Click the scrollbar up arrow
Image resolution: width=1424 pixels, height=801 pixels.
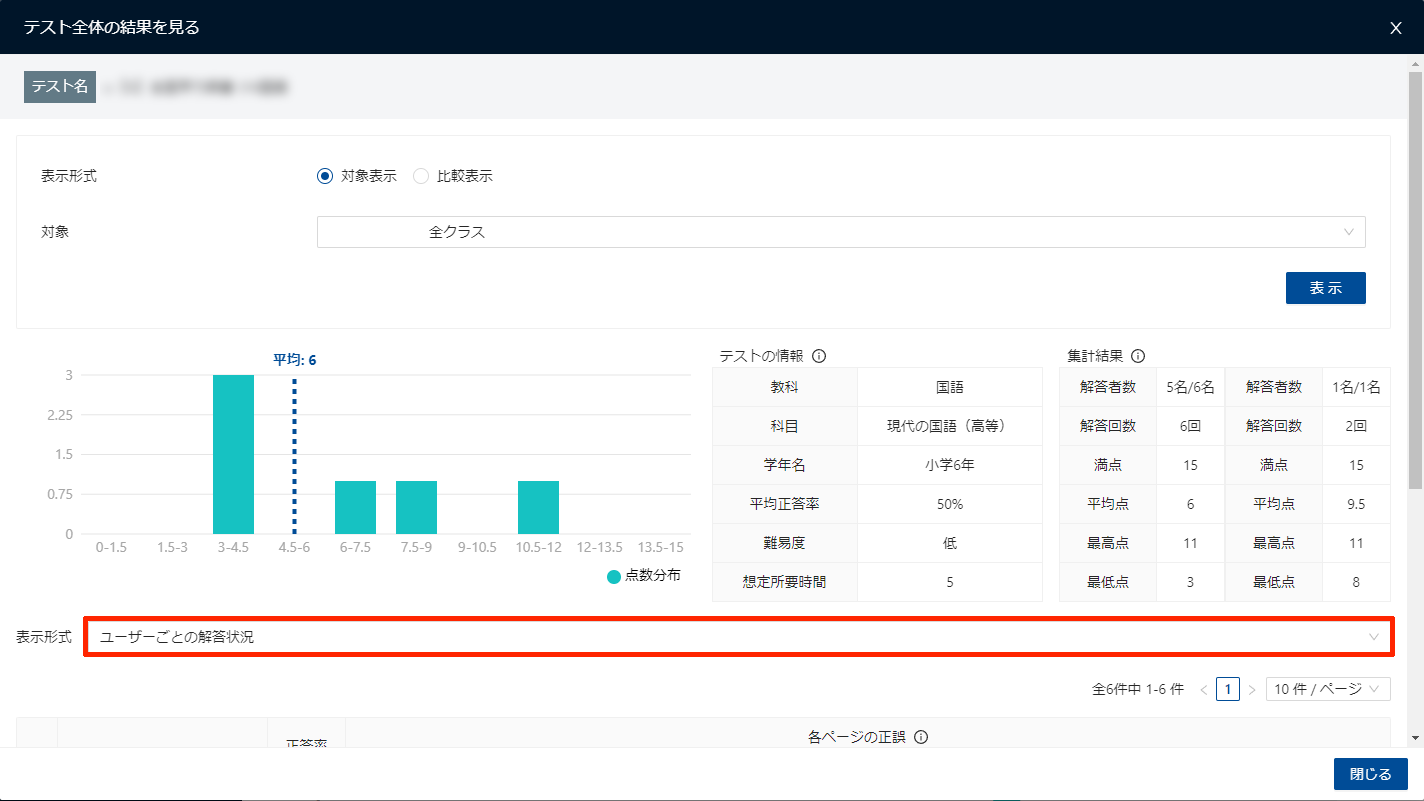(1415, 64)
